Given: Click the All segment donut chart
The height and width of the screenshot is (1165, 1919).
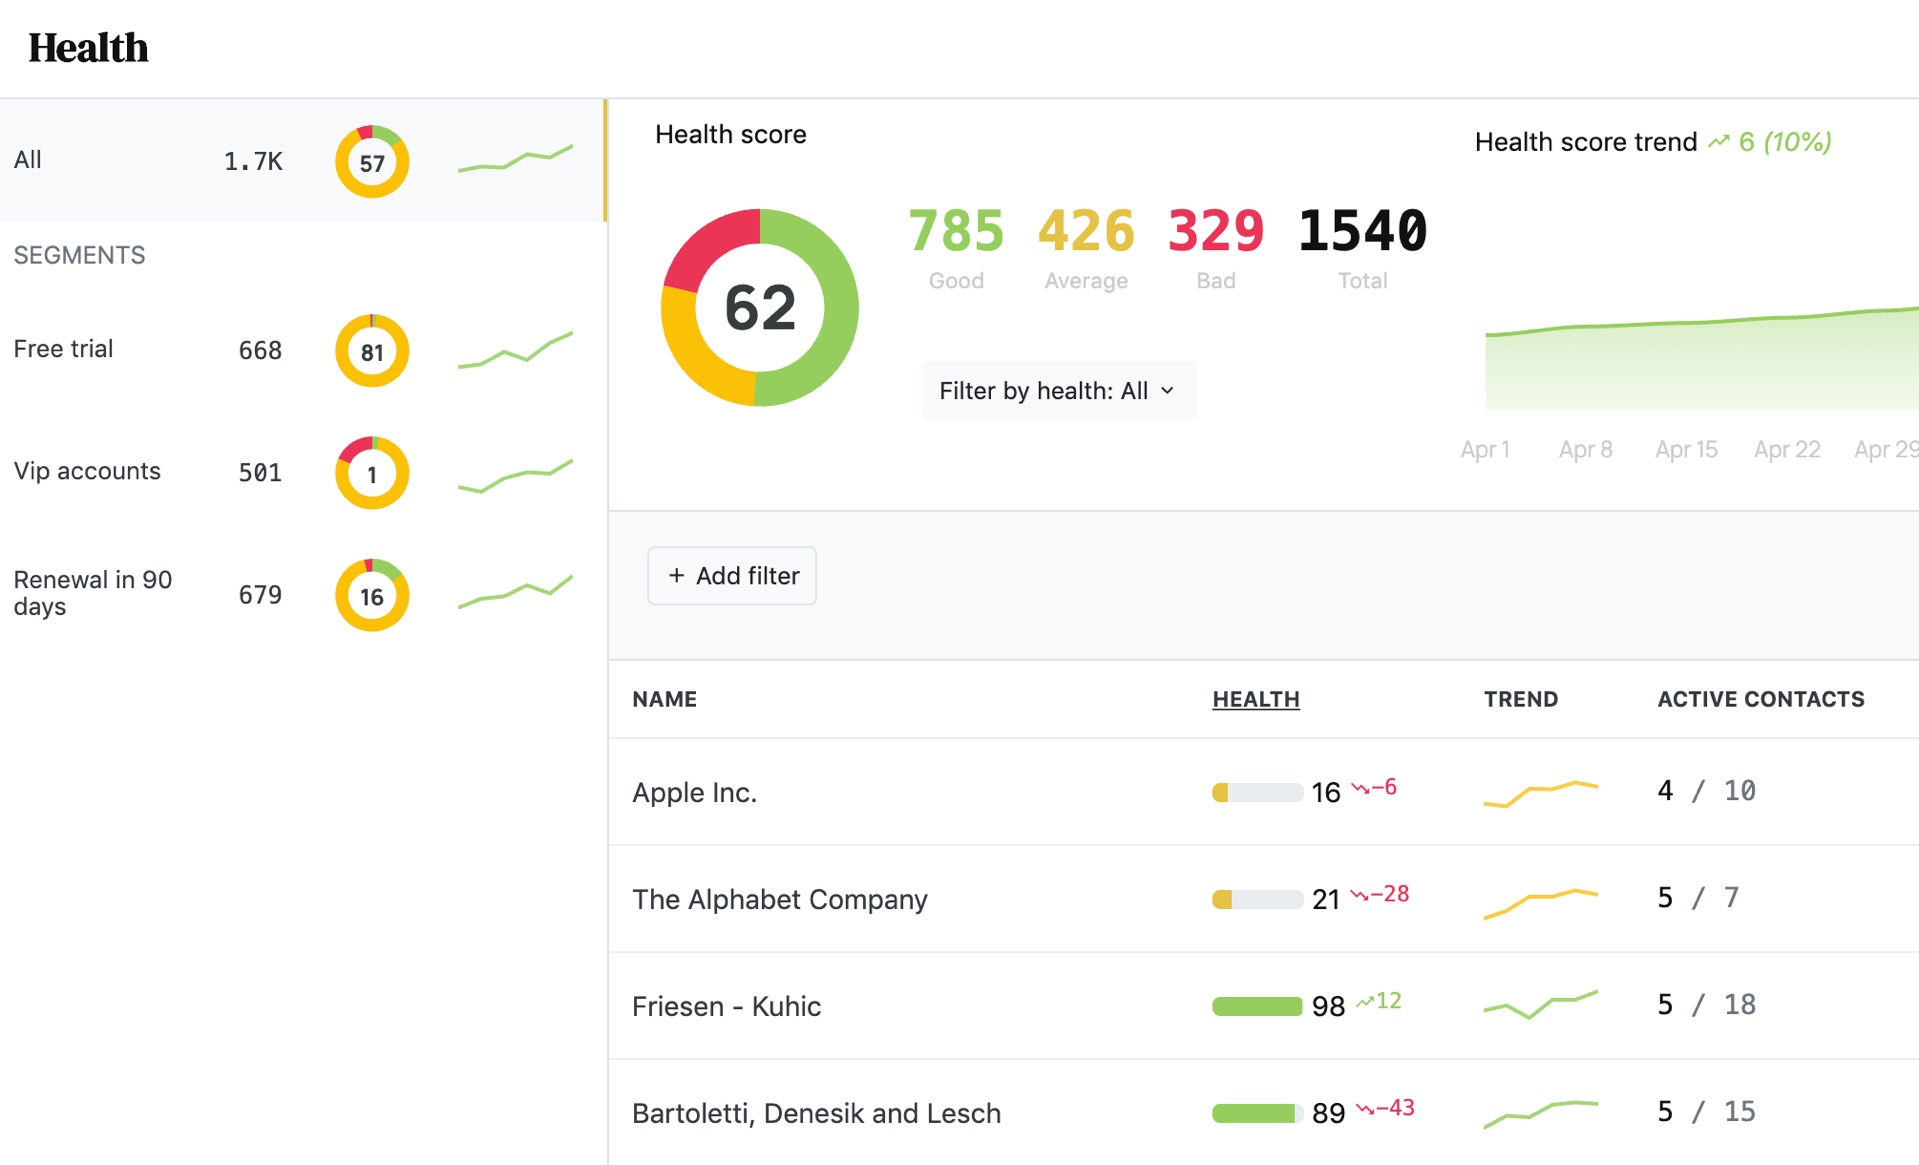Looking at the screenshot, I should [371, 160].
